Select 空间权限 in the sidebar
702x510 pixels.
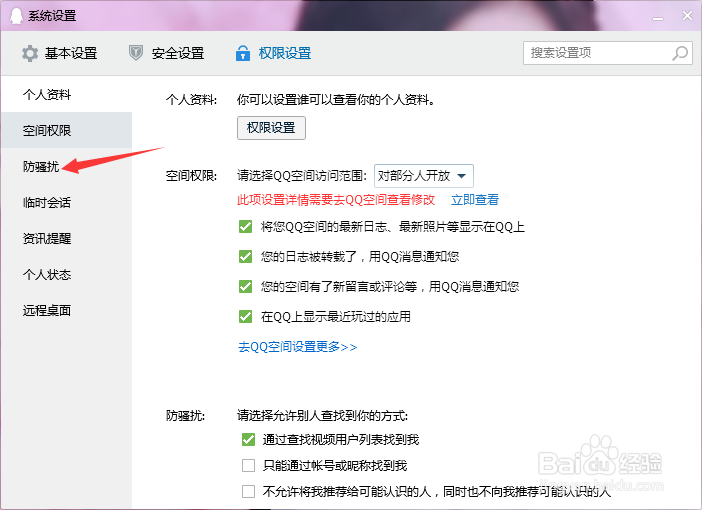pos(66,130)
